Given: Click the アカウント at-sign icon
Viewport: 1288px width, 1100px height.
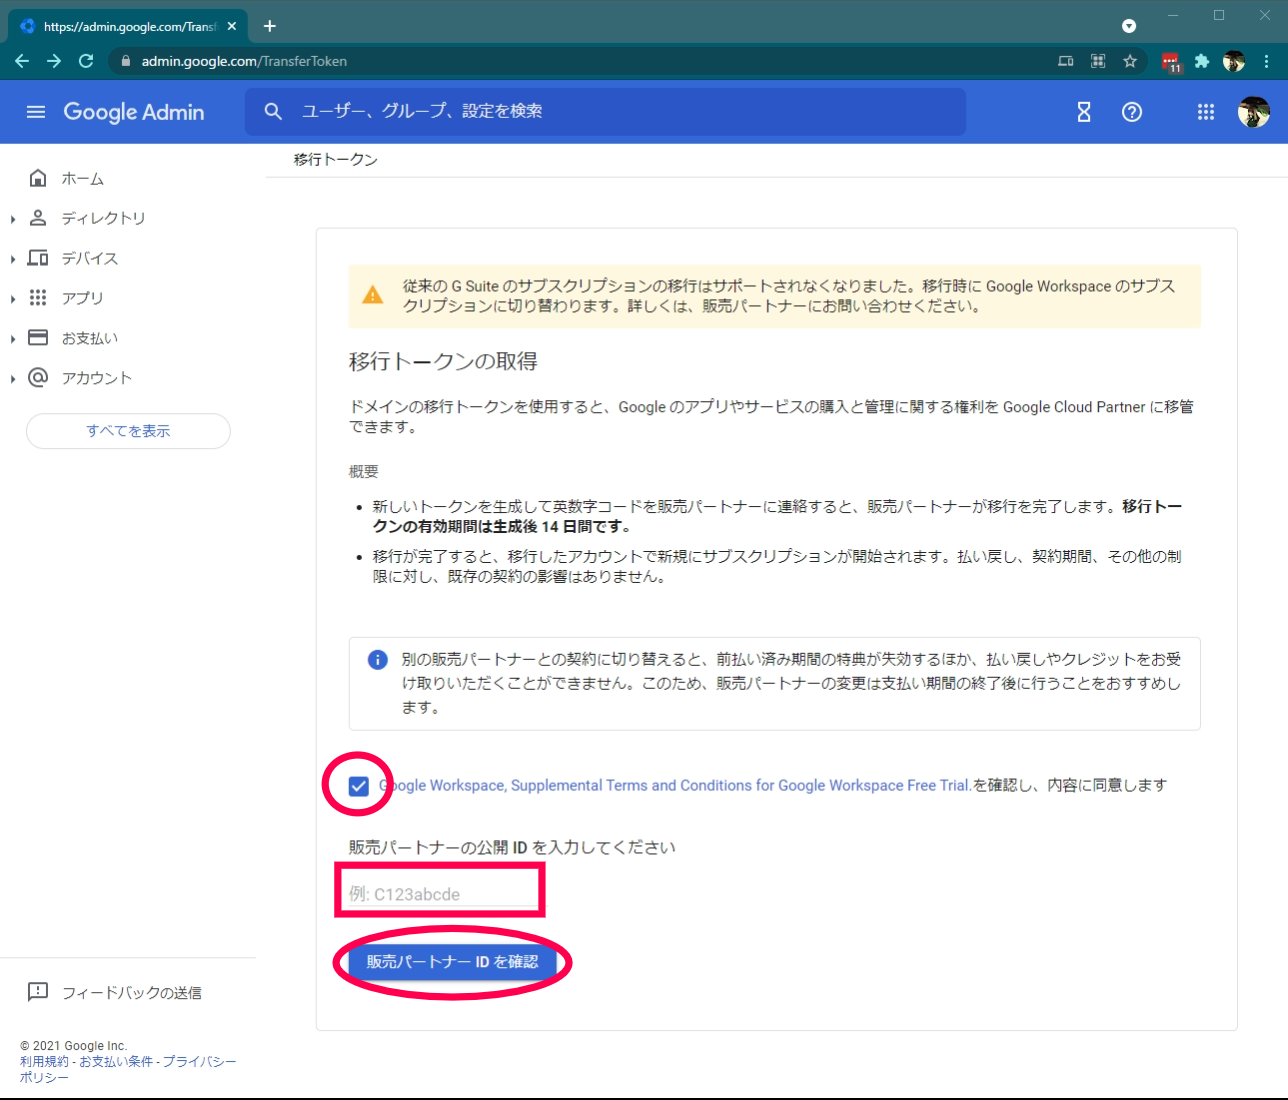Looking at the screenshot, I should pos(38,378).
